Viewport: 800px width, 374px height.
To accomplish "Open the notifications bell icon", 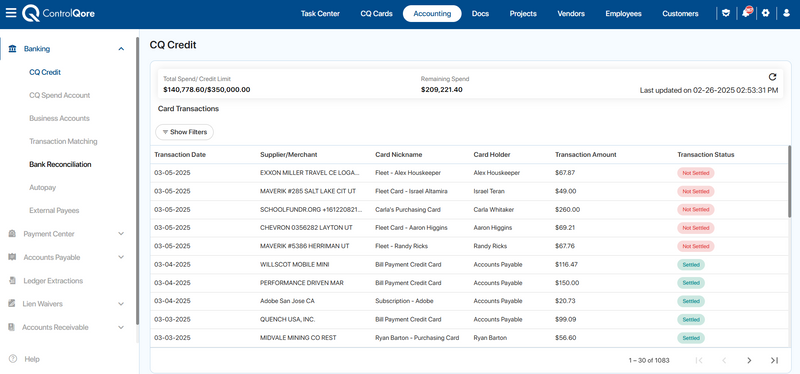I will click(746, 13).
